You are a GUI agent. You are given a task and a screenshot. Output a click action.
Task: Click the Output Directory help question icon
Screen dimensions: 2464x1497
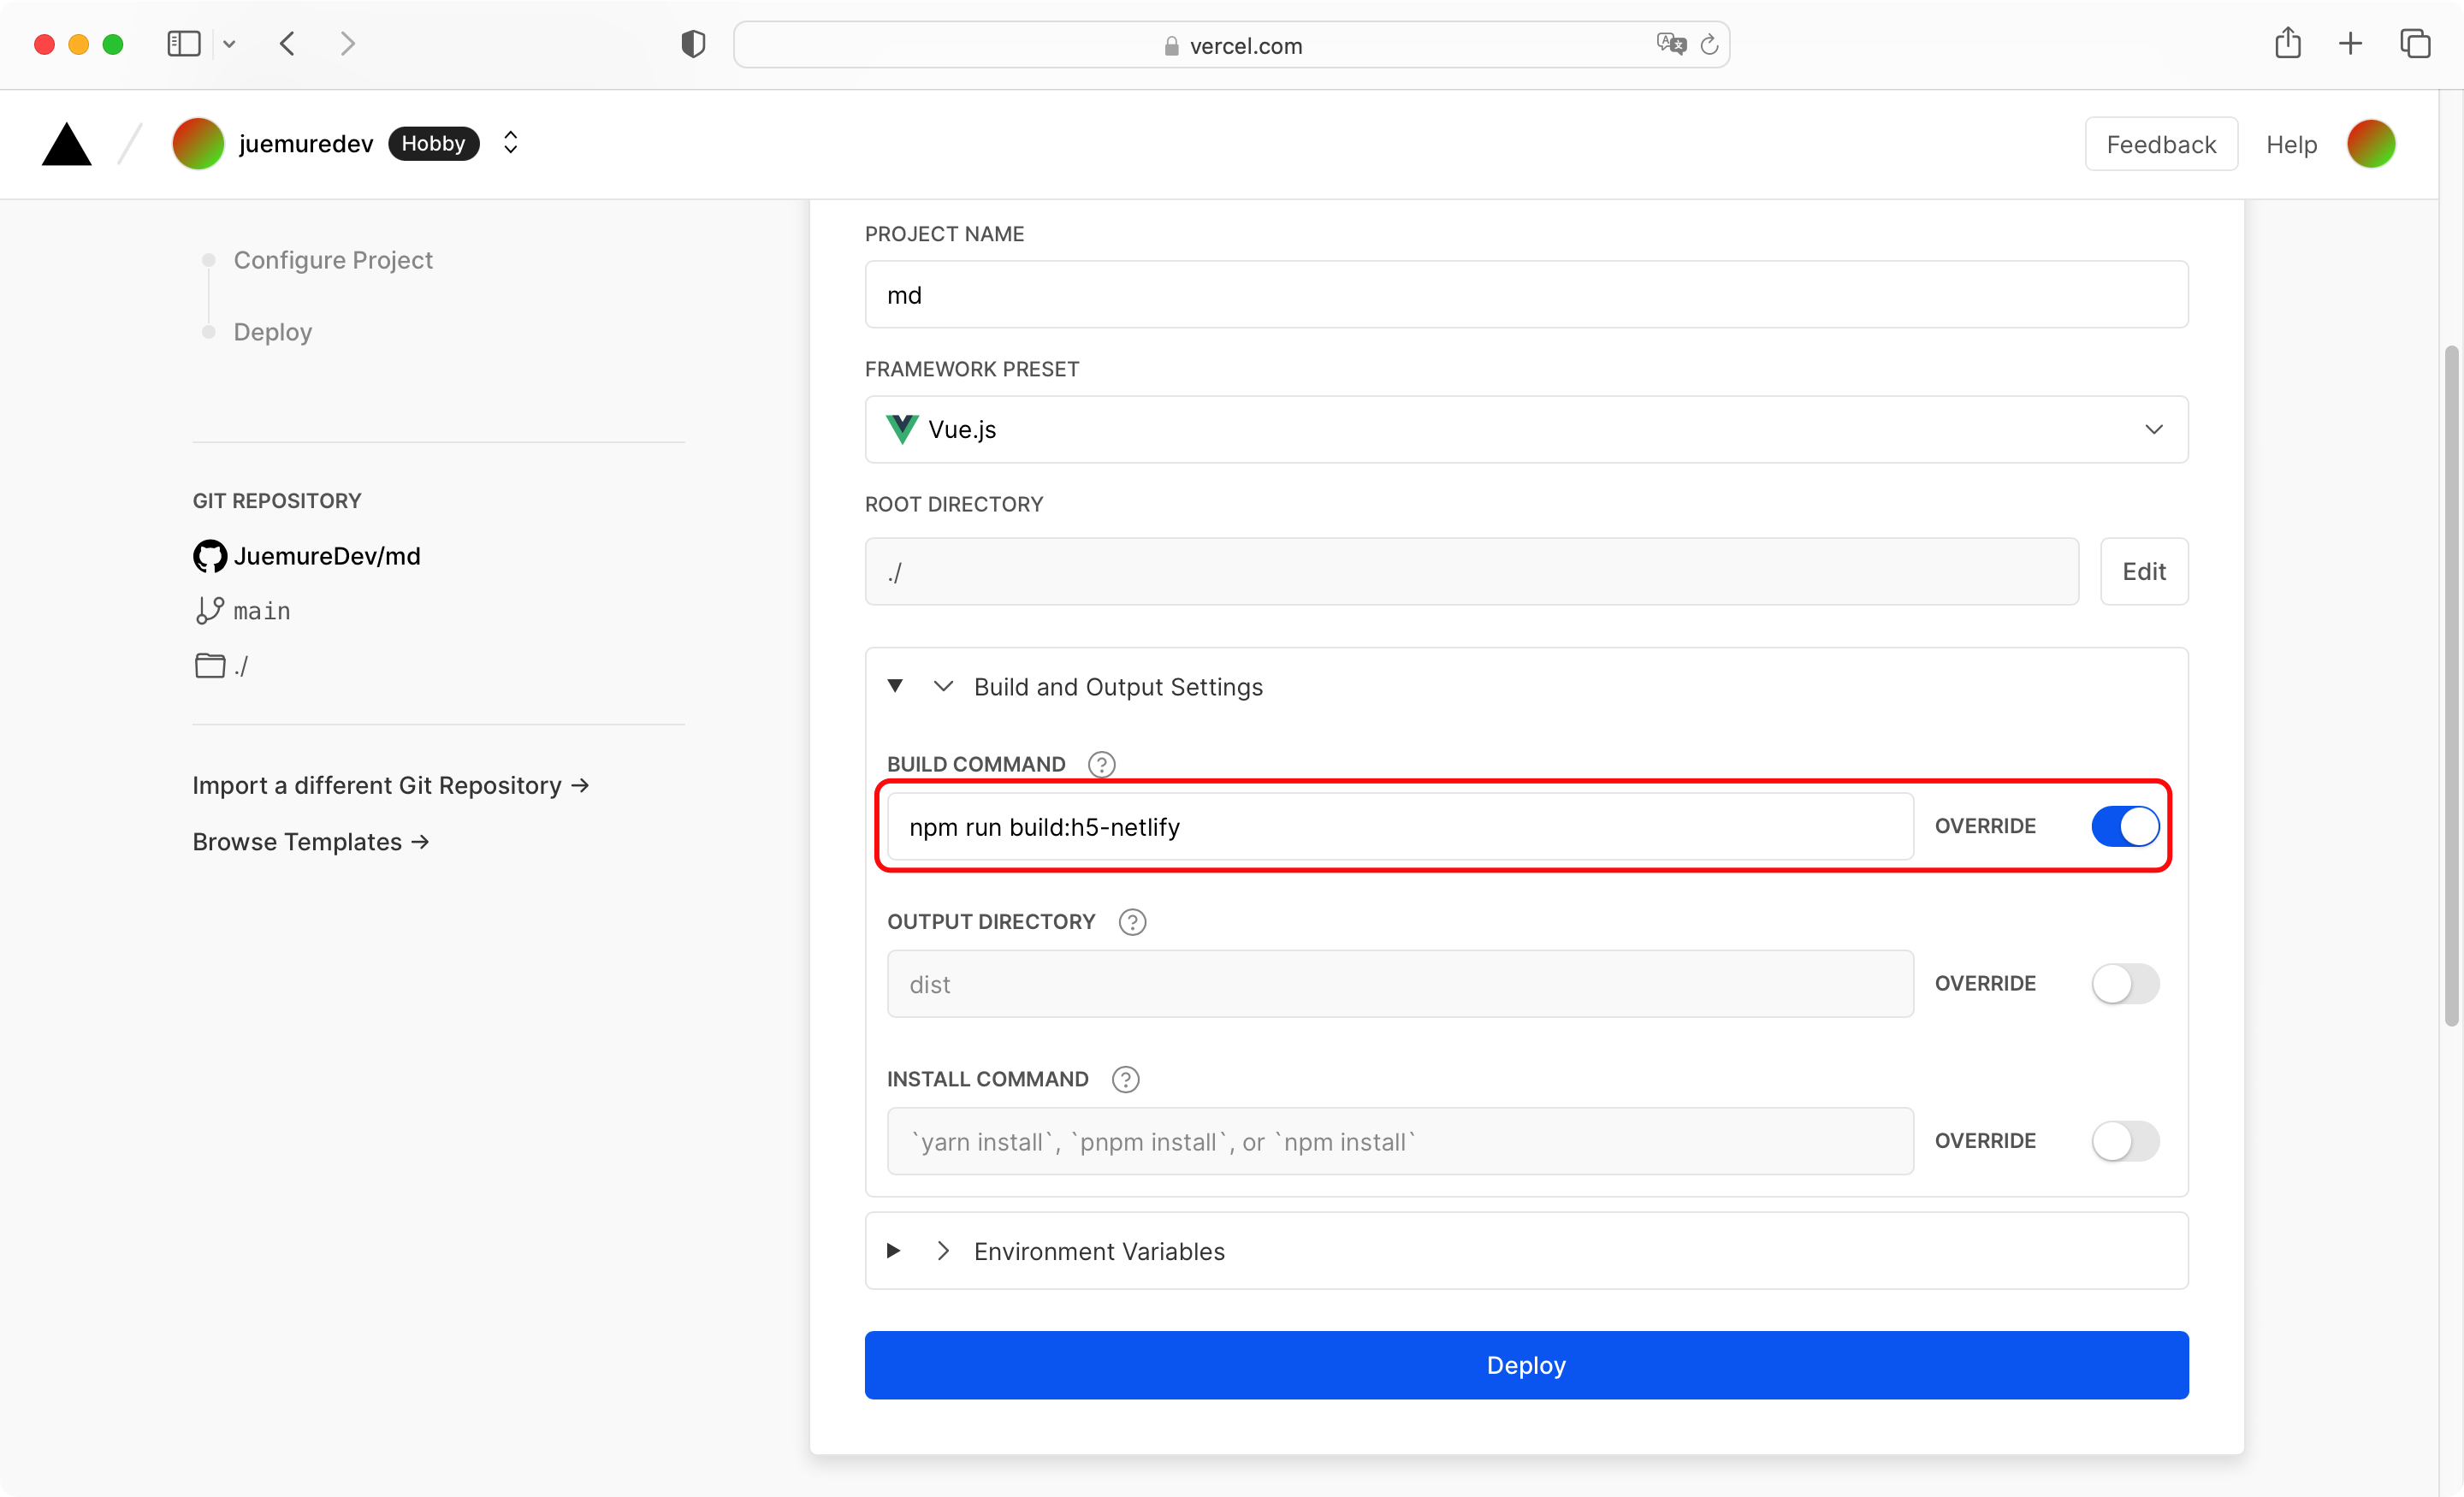click(x=1132, y=921)
